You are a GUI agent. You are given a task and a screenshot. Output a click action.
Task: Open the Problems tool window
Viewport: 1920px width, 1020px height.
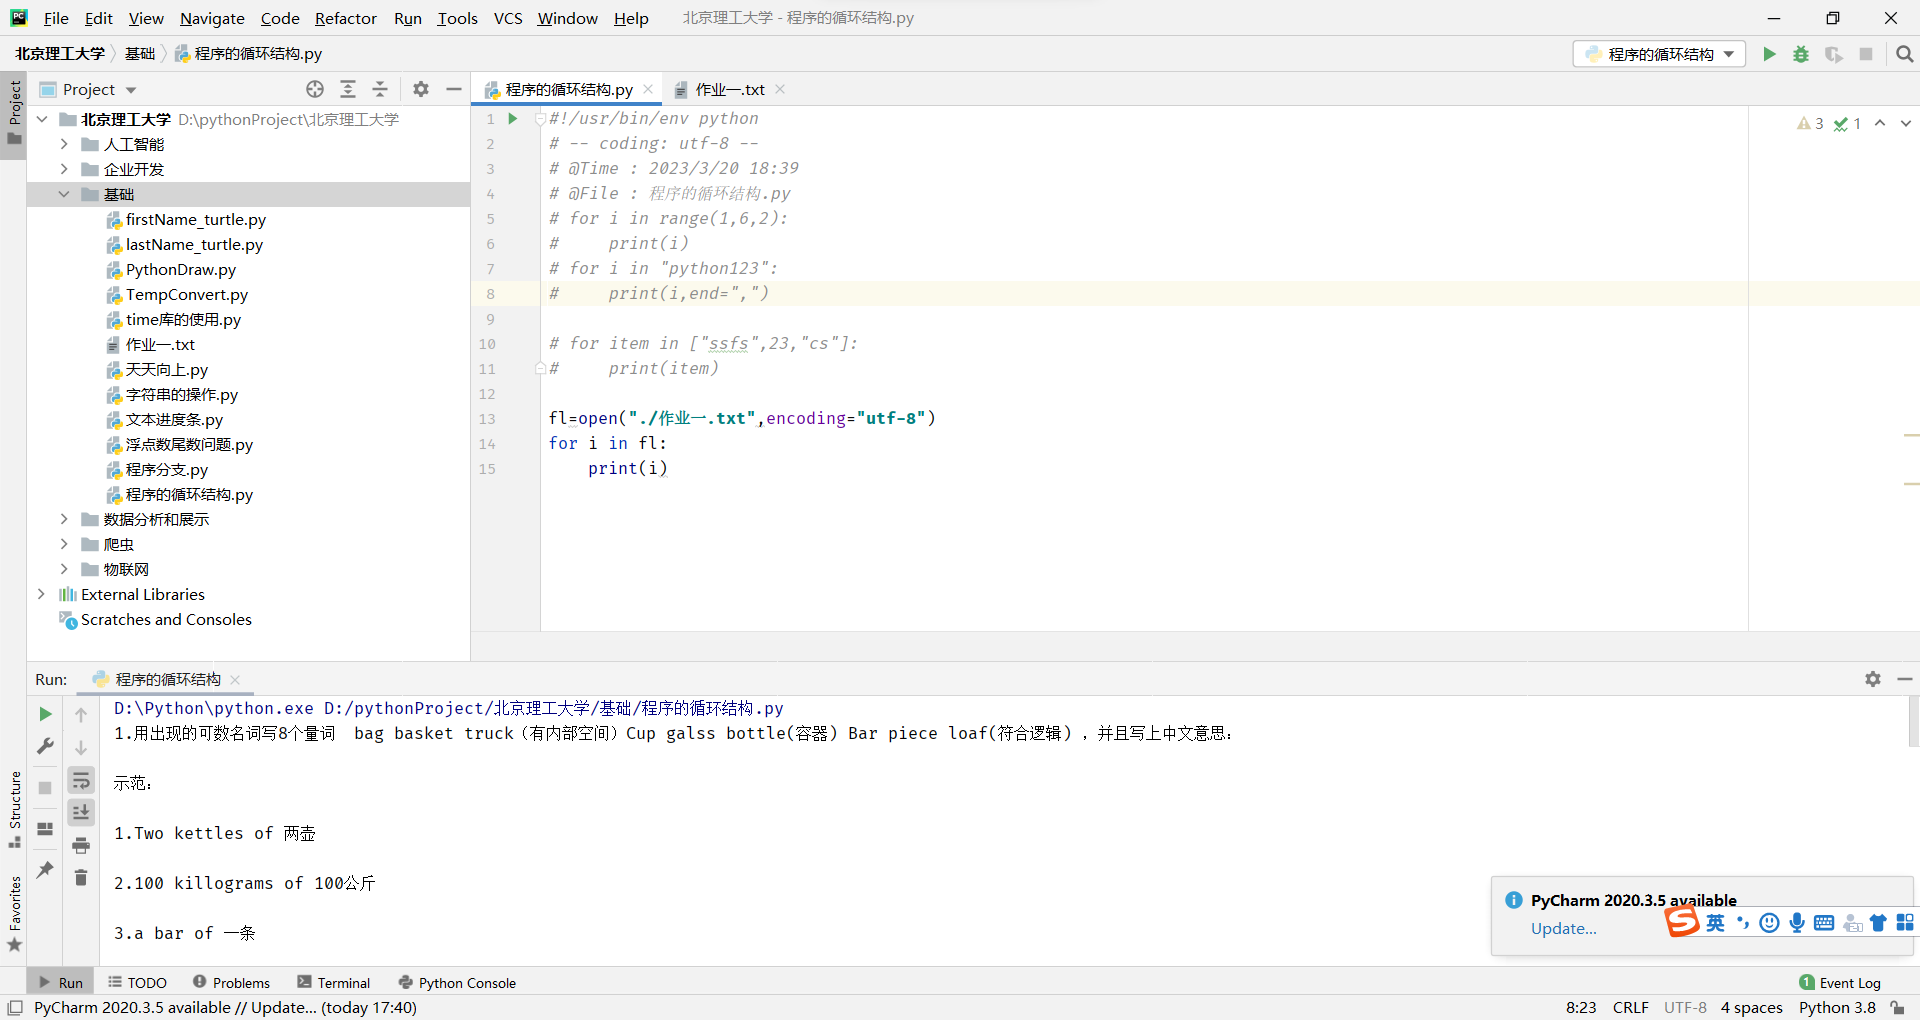(231, 983)
